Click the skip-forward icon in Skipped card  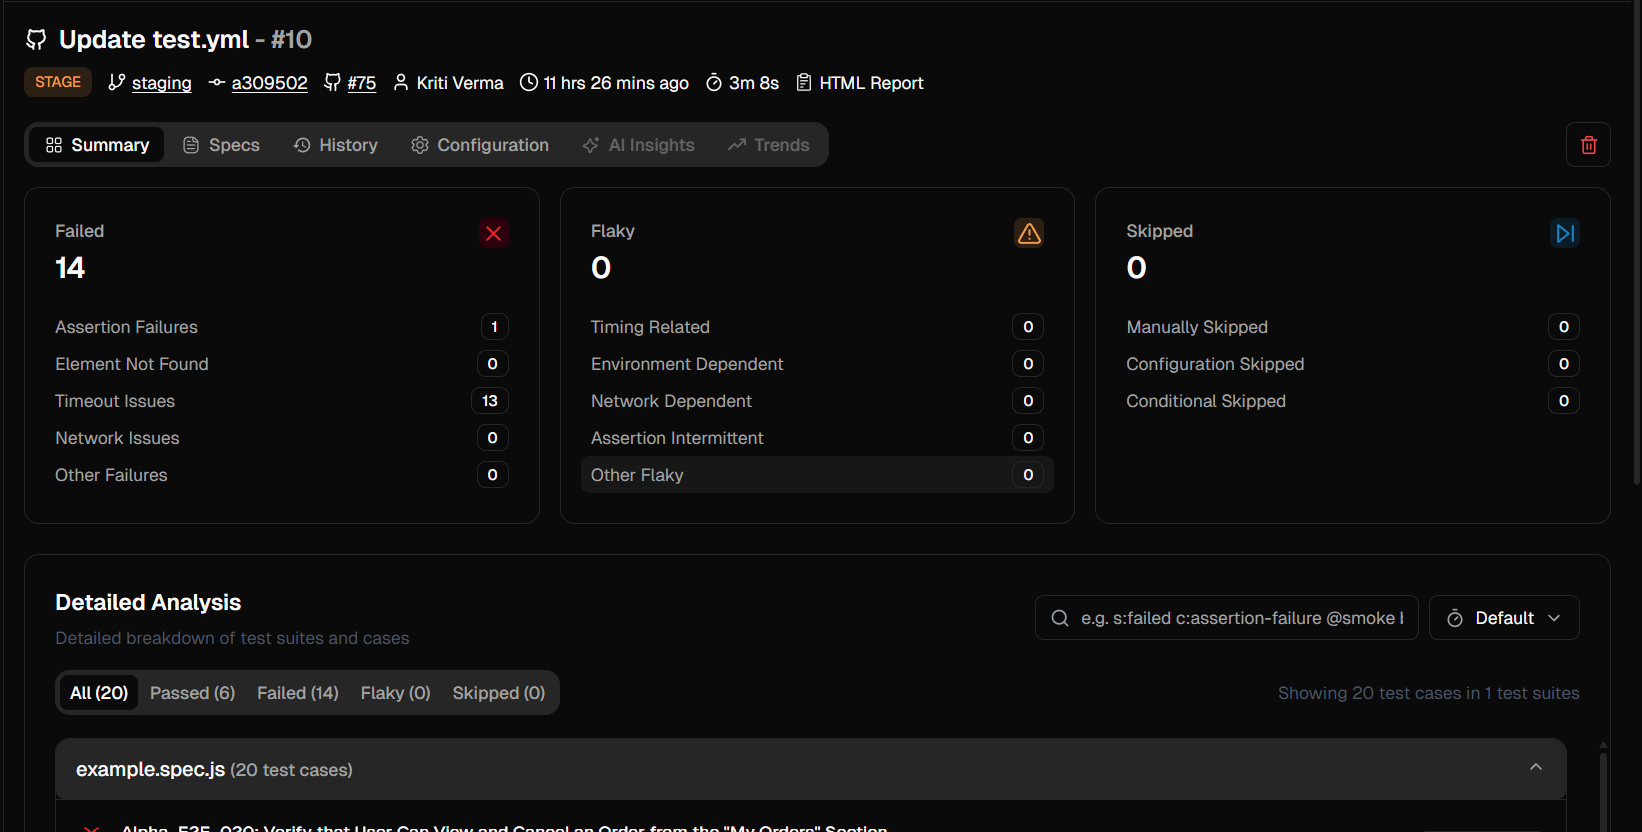[x=1565, y=233]
